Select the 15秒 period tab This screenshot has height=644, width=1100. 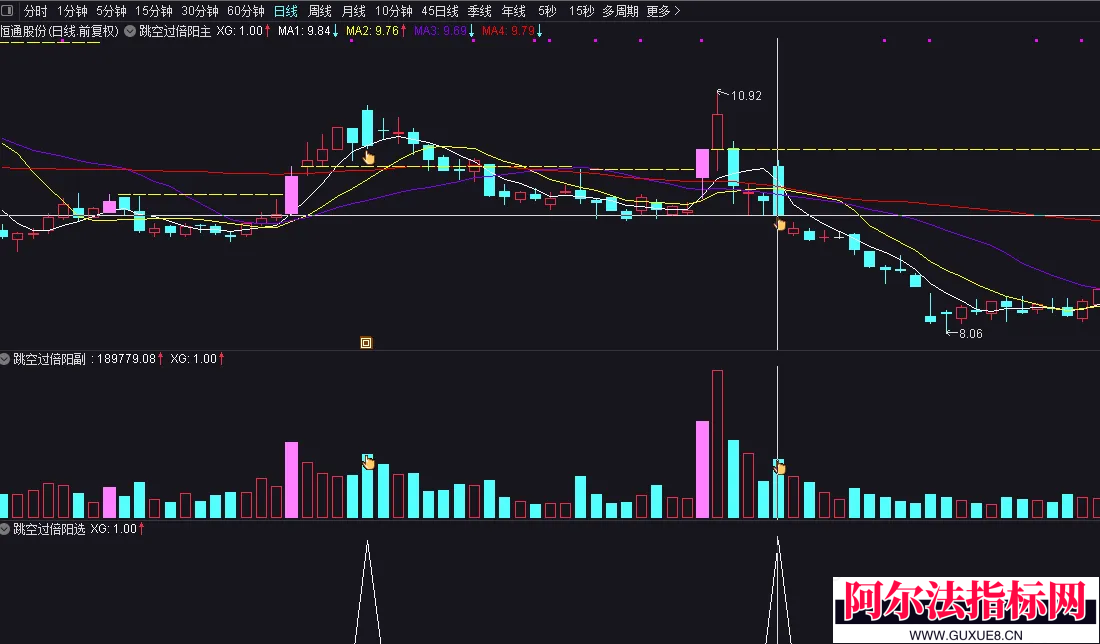[582, 11]
